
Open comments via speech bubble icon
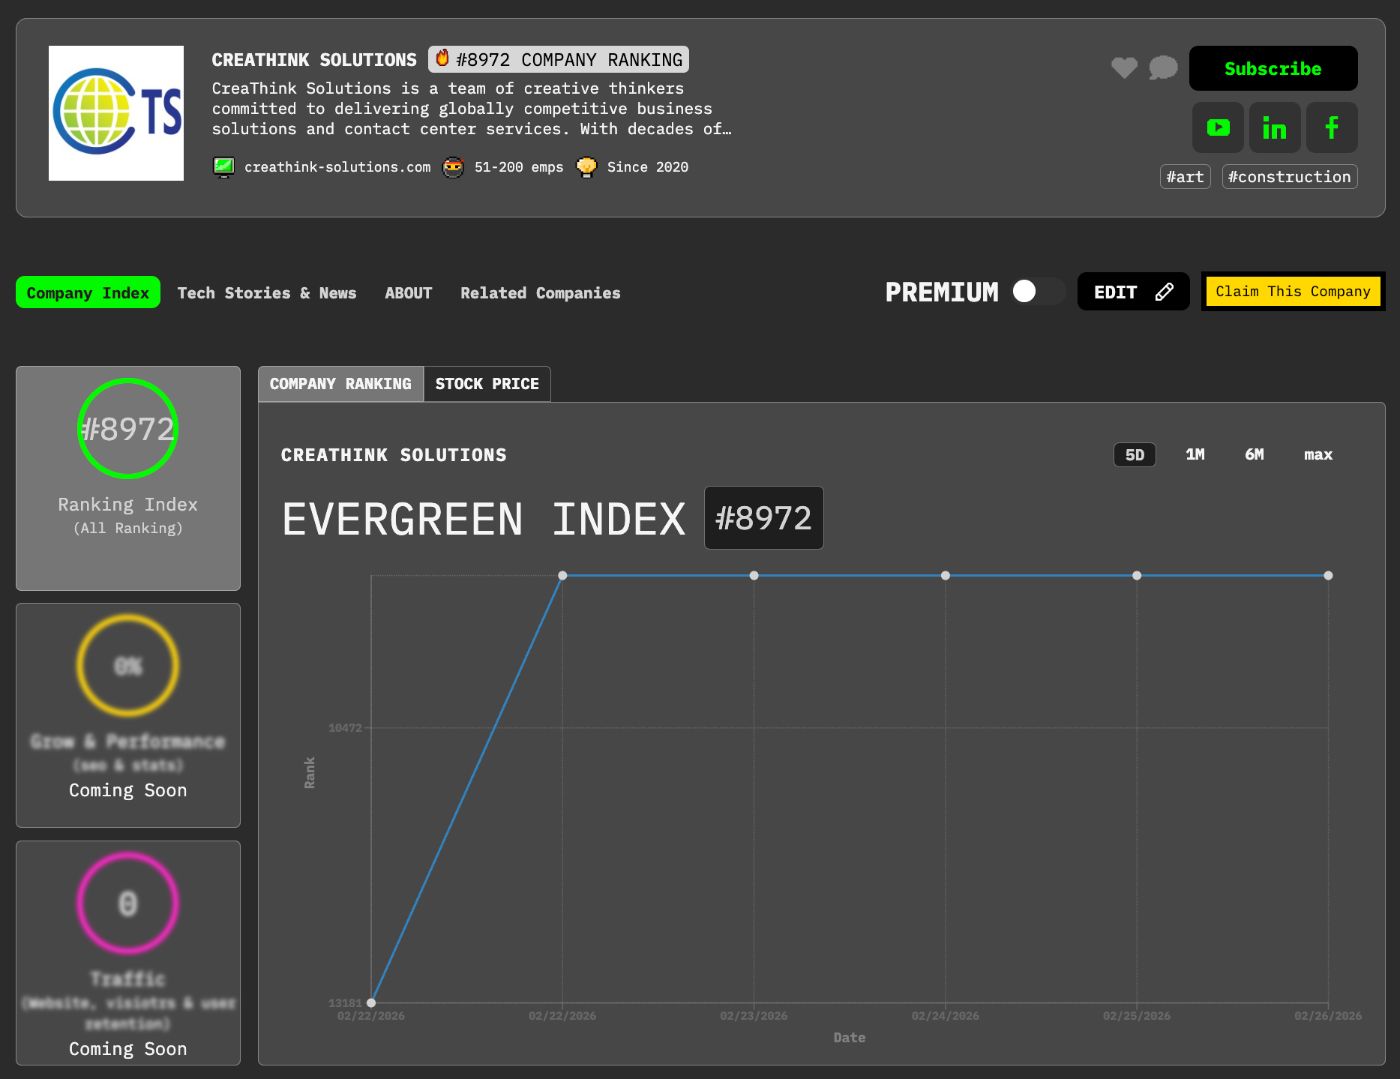[x=1163, y=68]
